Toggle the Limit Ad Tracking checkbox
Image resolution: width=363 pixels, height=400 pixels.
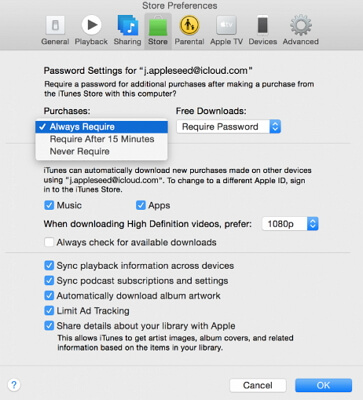49,311
